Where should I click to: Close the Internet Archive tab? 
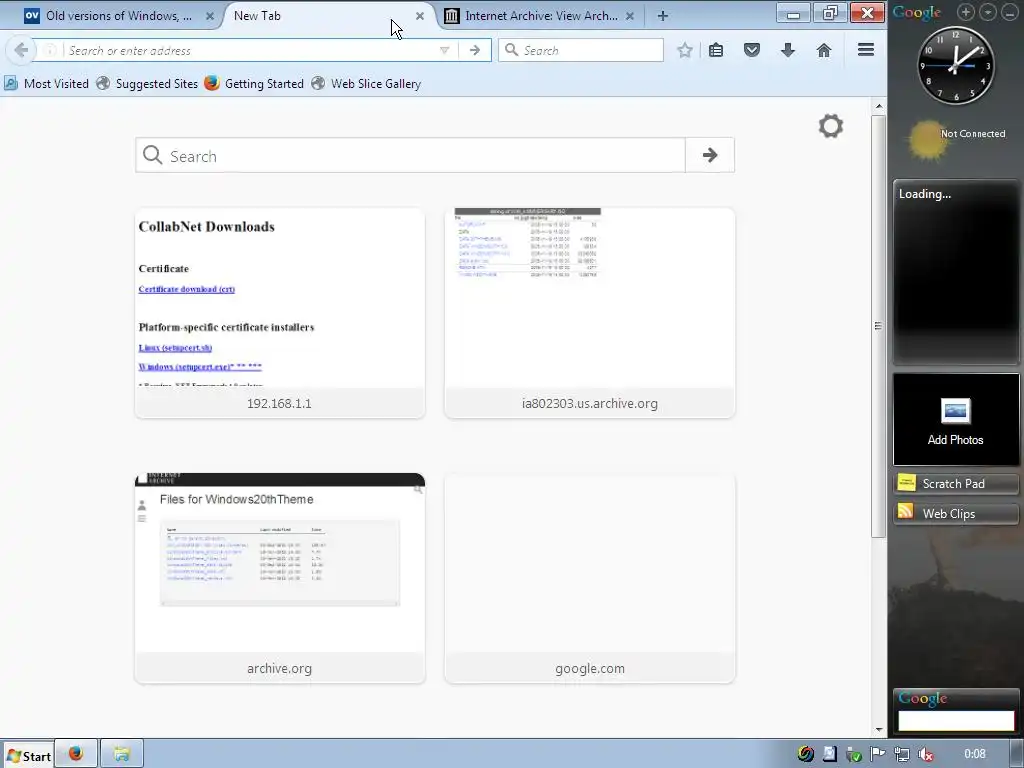[x=630, y=16]
